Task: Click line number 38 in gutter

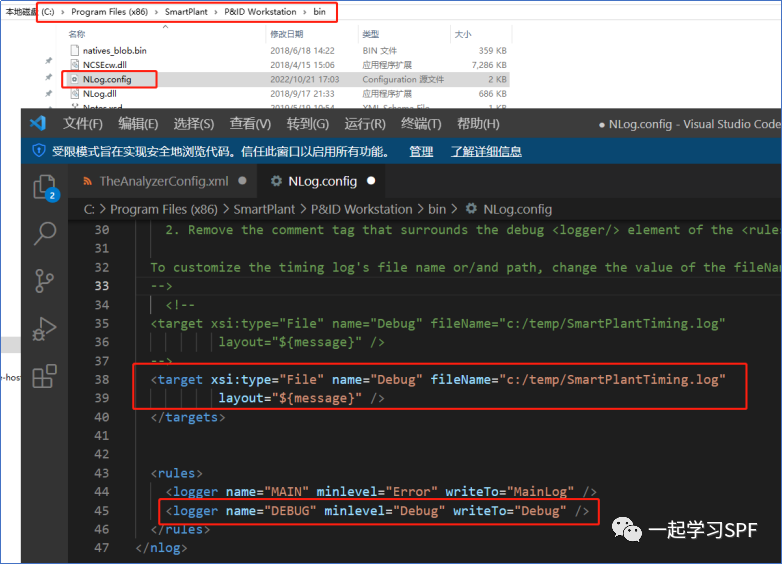Action: coord(102,380)
